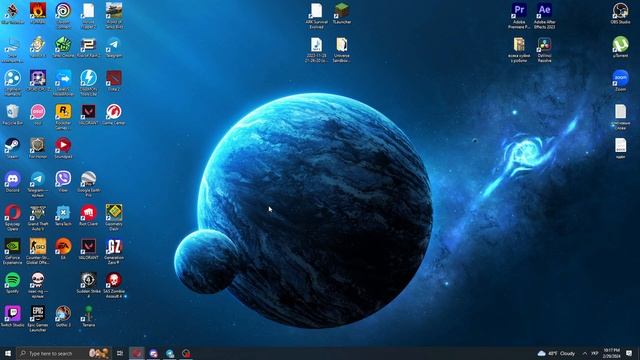This screenshot has width=640, height=360.
Task: Select the pink osu! shortcut
Action: 38,114
